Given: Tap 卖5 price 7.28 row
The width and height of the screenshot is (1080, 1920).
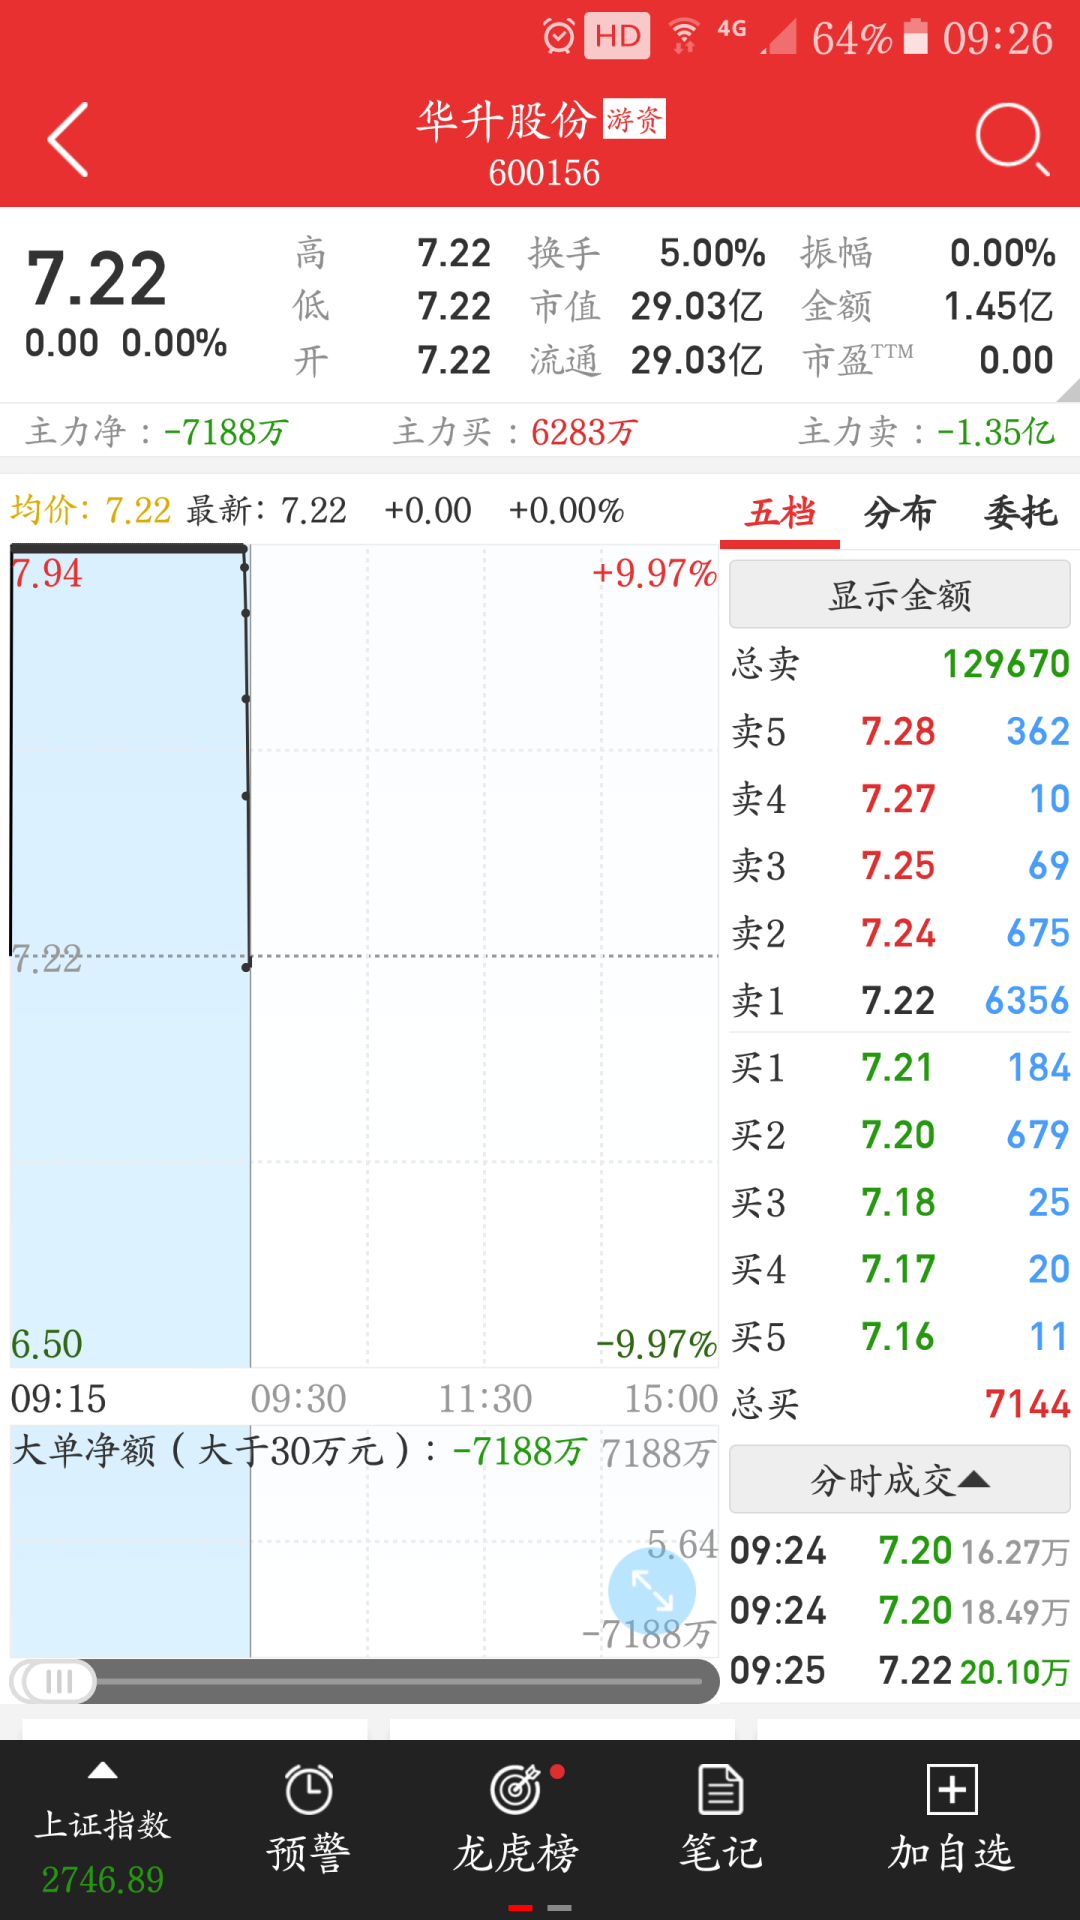Looking at the screenshot, I should (900, 732).
